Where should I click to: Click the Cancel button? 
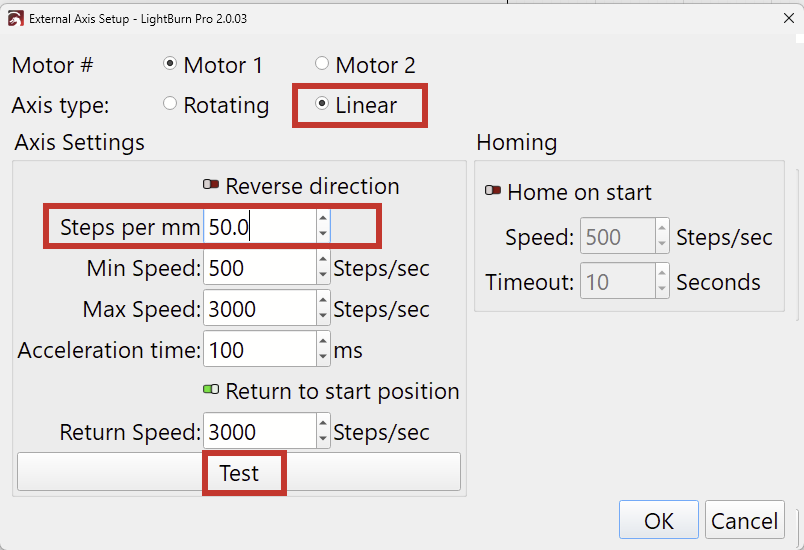(x=744, y=521)
